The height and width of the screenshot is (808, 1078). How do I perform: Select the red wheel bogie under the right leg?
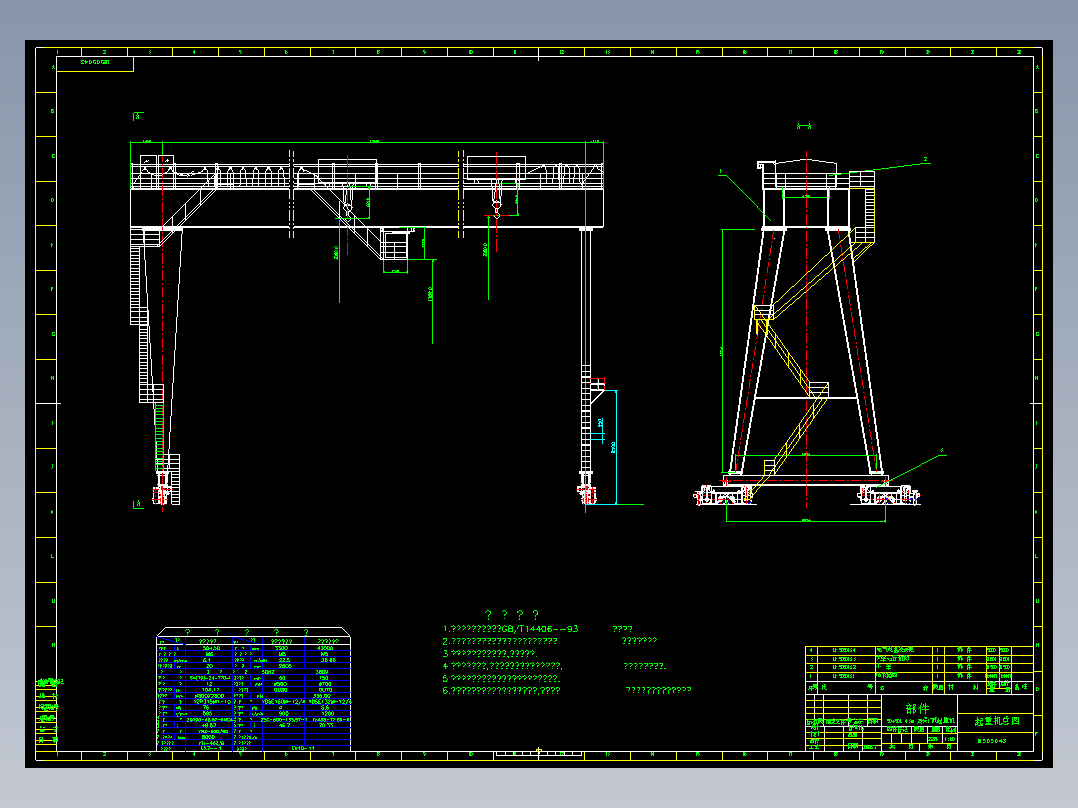click(586, 493)
